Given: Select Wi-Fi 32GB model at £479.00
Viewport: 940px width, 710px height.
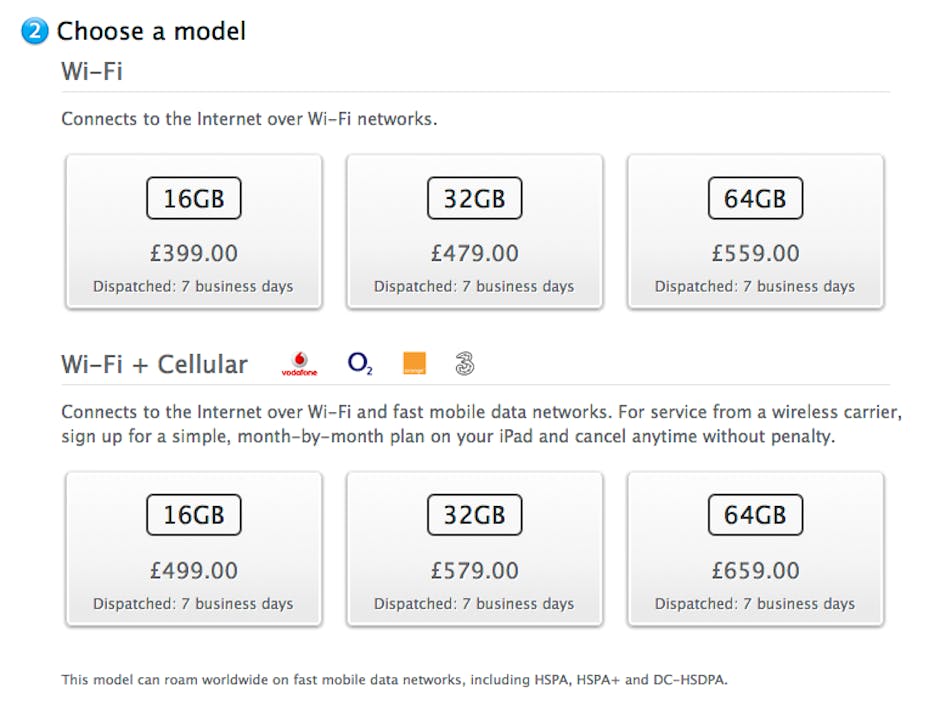Looking at the screenshot, I should (x=475, y=231).
